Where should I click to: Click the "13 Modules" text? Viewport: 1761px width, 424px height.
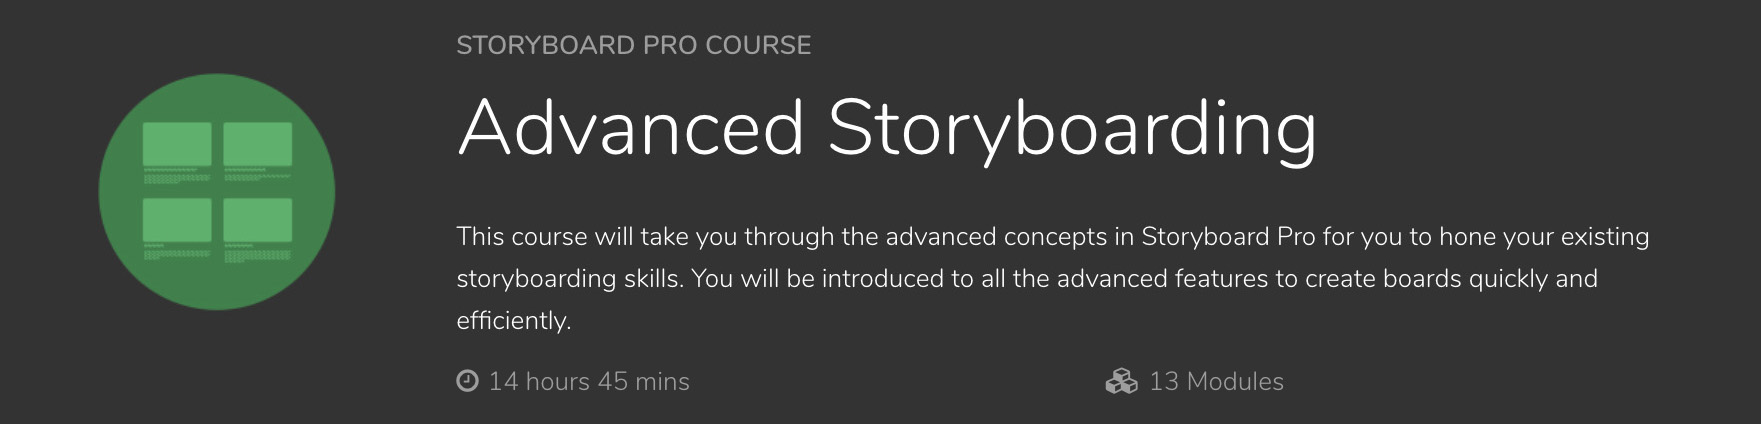click(1216, 381)
